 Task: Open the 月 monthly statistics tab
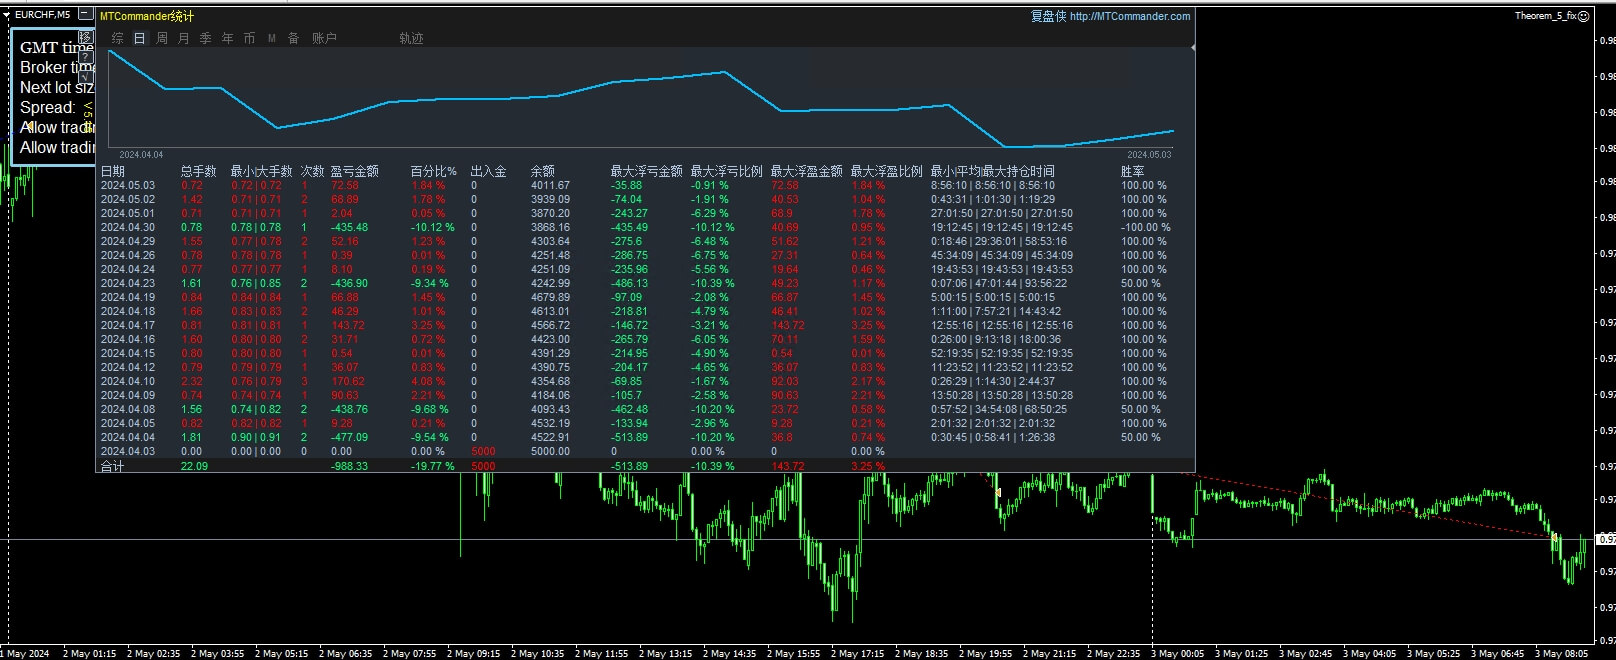click(184, 38)
